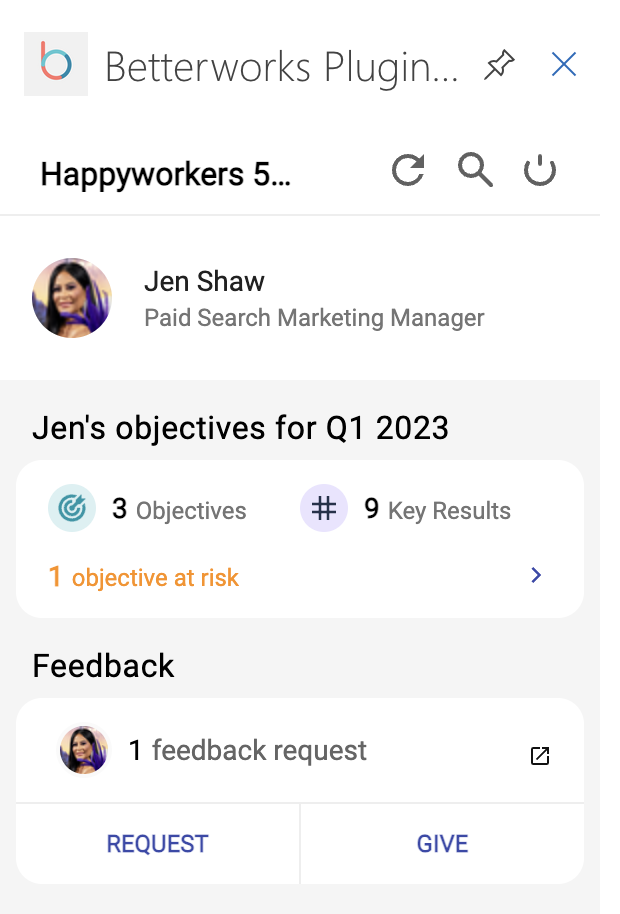Viewport: 620px width, 914px height.
Task: Expand the objective at risk chevron
Action: tap(536, 575)
